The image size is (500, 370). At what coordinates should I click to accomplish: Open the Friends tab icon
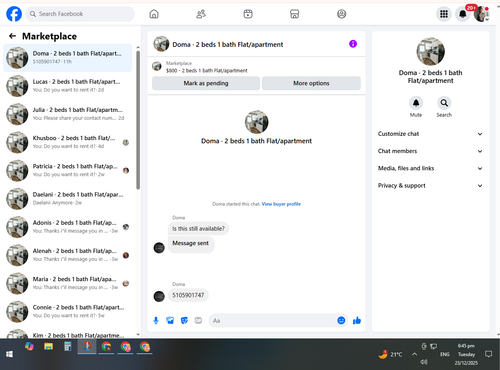201,14
